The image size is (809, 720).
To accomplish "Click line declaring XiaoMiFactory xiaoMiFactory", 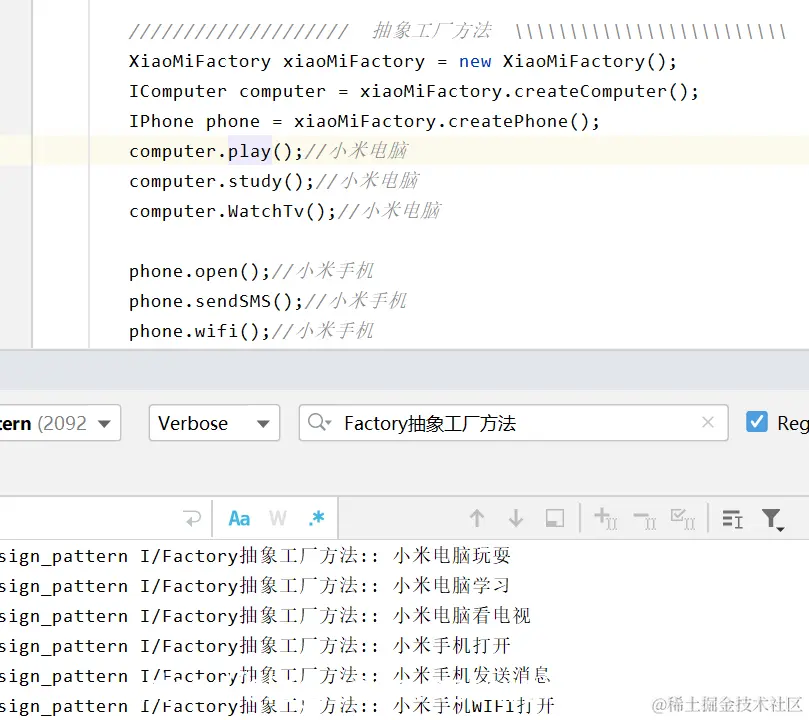I will [402, 61].
